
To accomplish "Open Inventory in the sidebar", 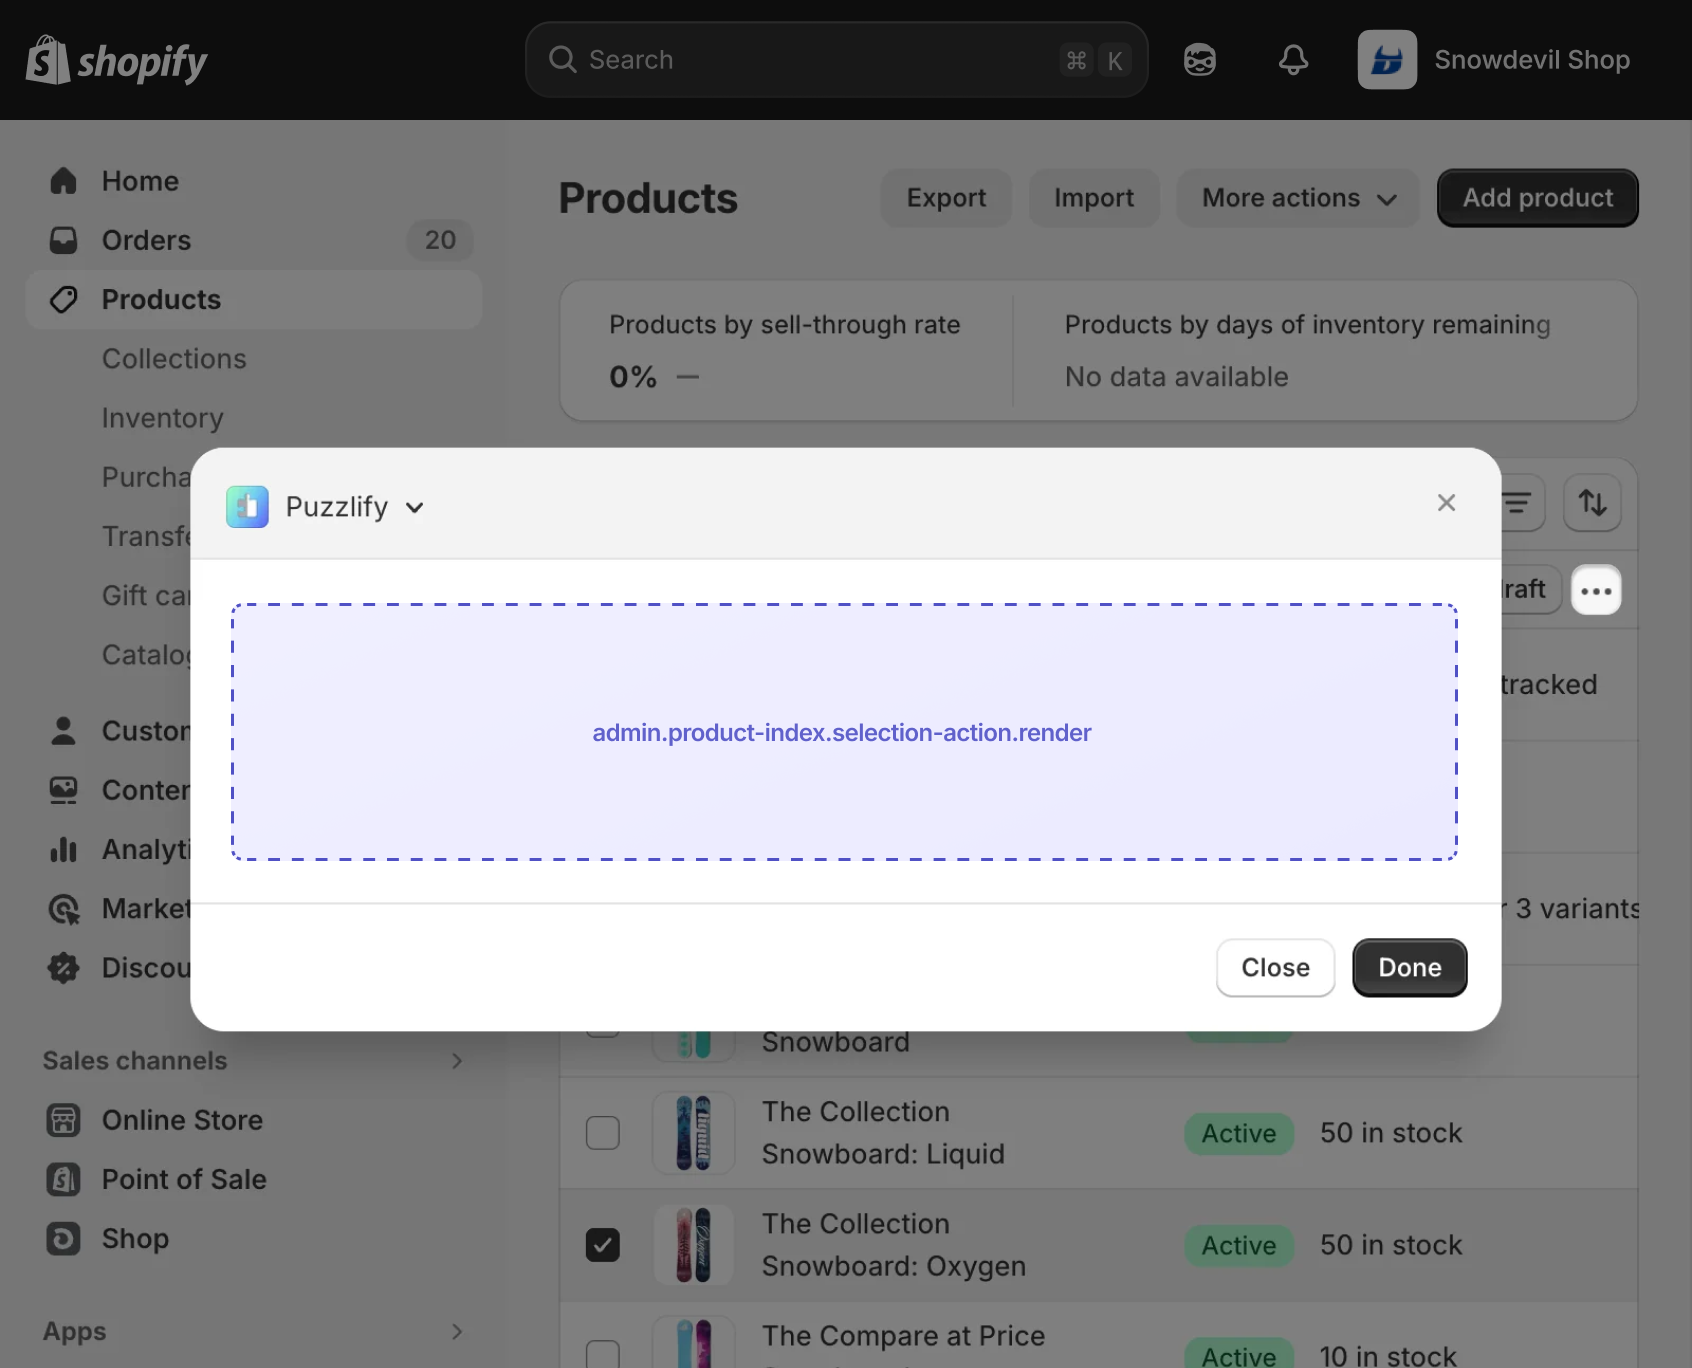I will click(162, 418).
